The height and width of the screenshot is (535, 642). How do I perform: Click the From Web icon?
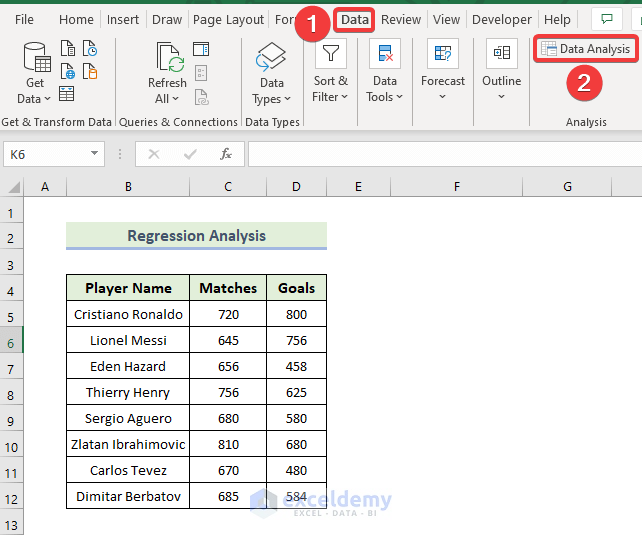tap(68, 71)
